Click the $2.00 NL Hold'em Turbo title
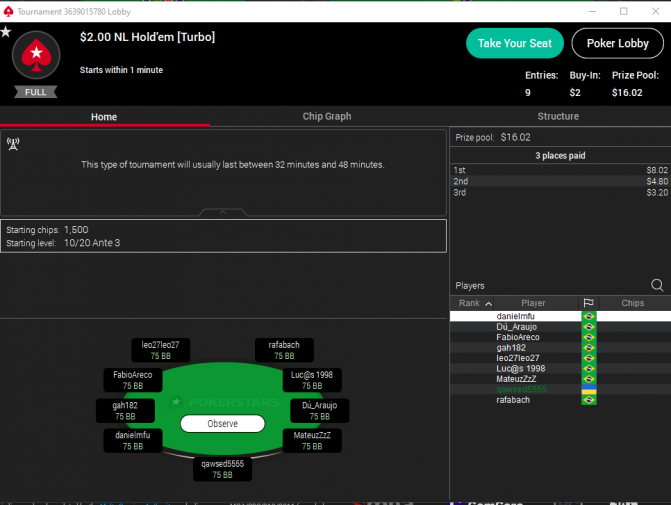Image resolution: width=671 pixels, height=505 pixels. [147, 37]
